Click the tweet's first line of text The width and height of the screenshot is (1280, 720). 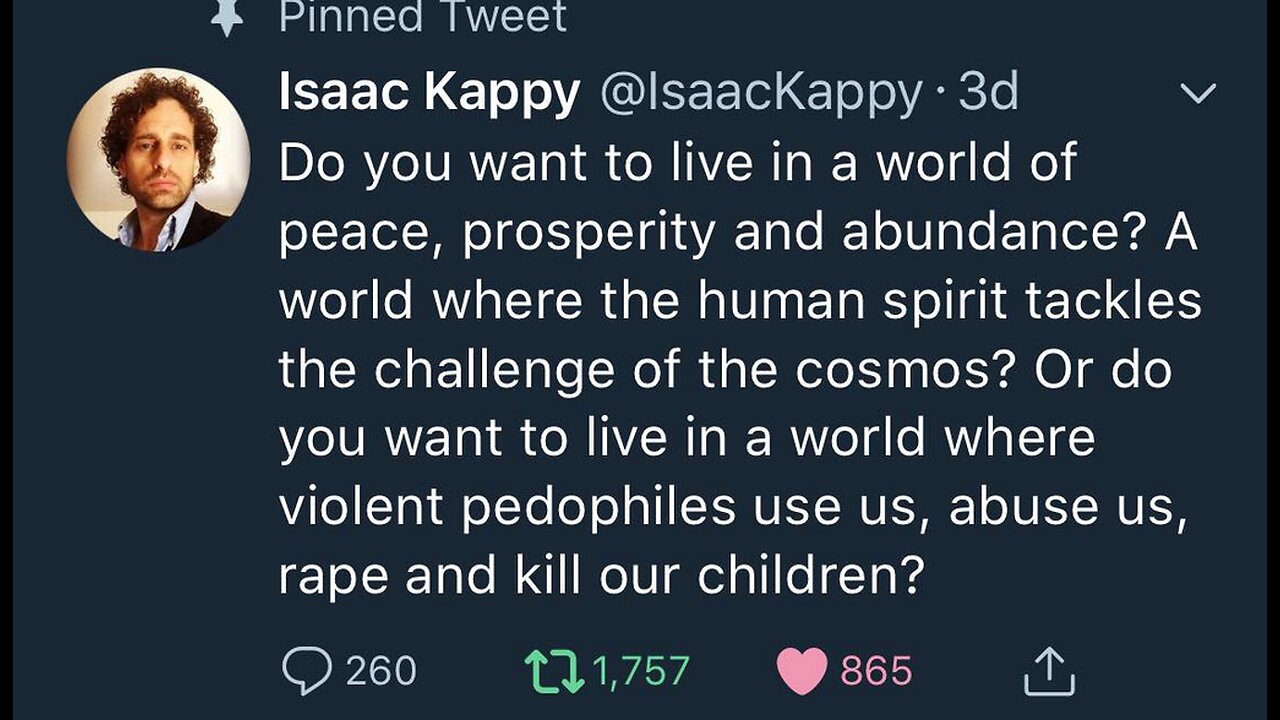[x=677, y=163]
